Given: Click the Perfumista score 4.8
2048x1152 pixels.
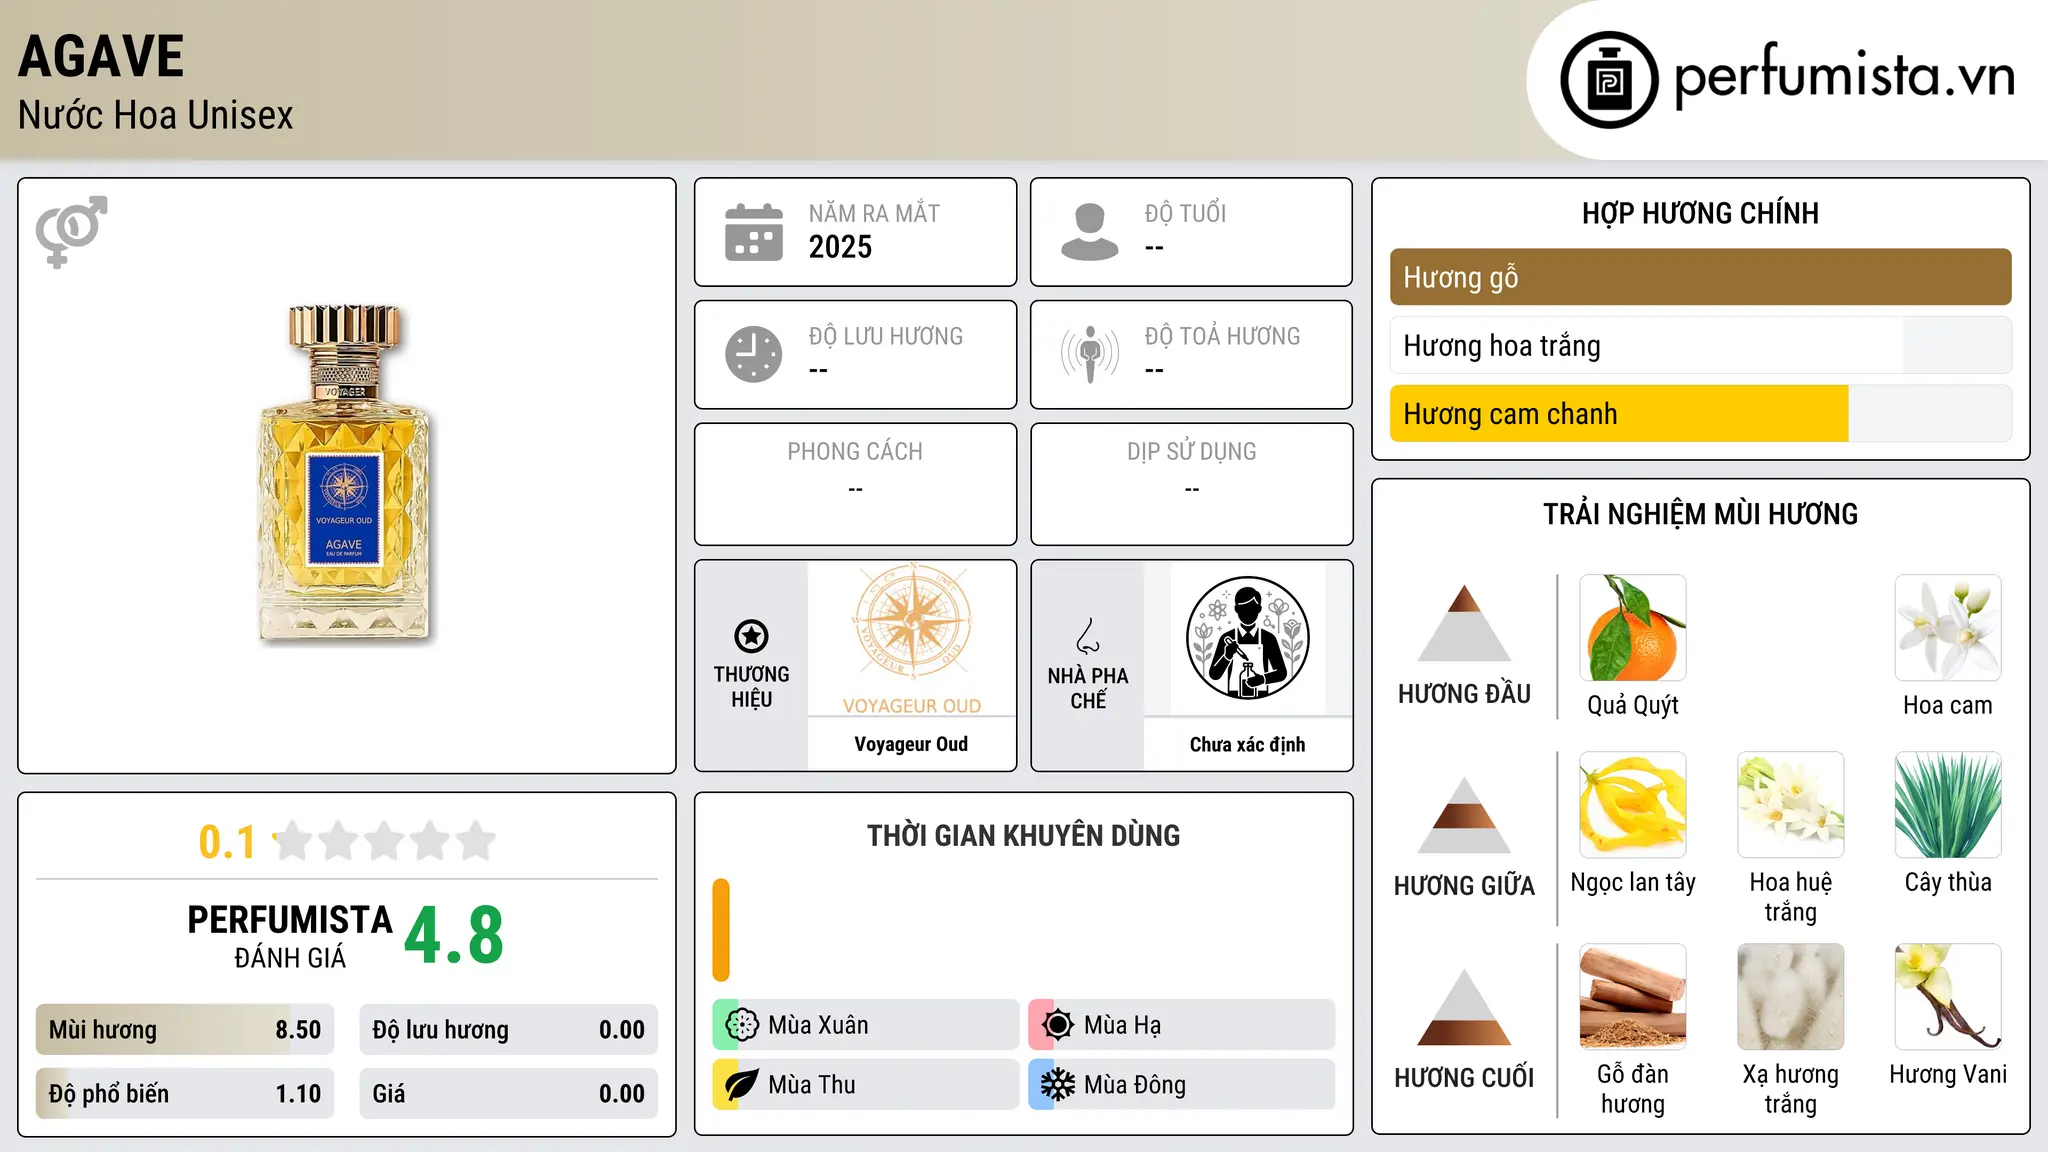Looking at the screenshot, I should (x=454, y=936).
